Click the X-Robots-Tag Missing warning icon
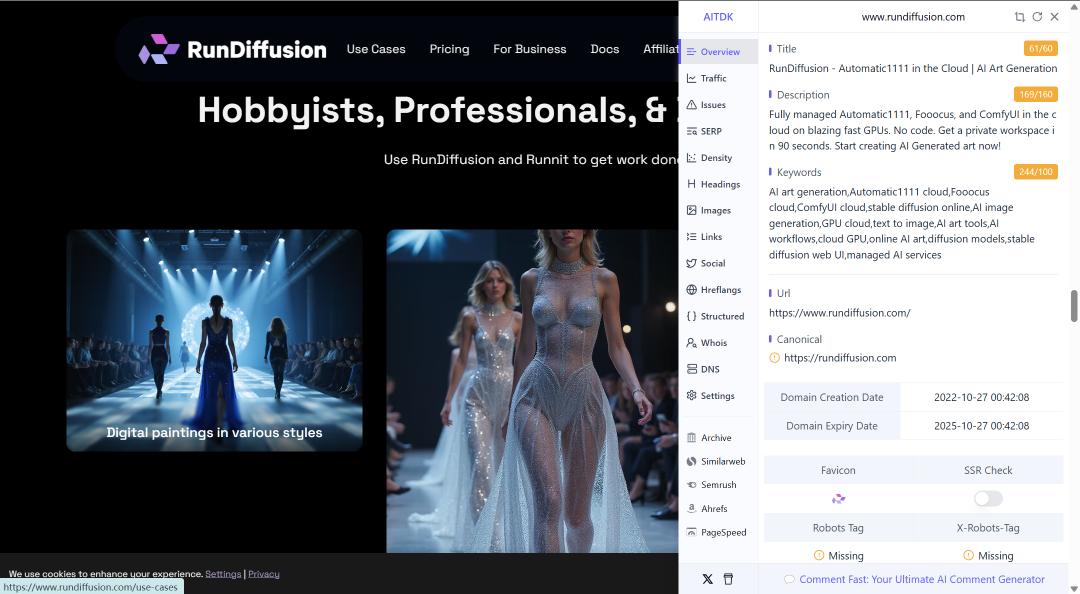This screenshot has height=594, width=1080. pos(968,555)
